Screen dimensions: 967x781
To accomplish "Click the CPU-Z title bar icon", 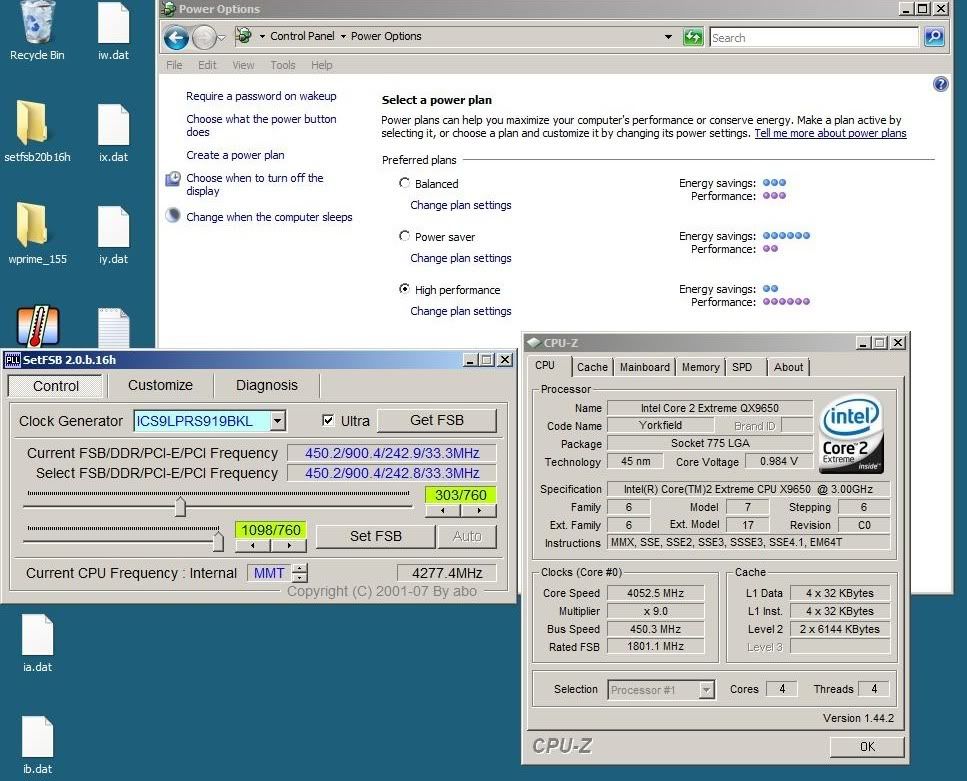I will [534, 342].
